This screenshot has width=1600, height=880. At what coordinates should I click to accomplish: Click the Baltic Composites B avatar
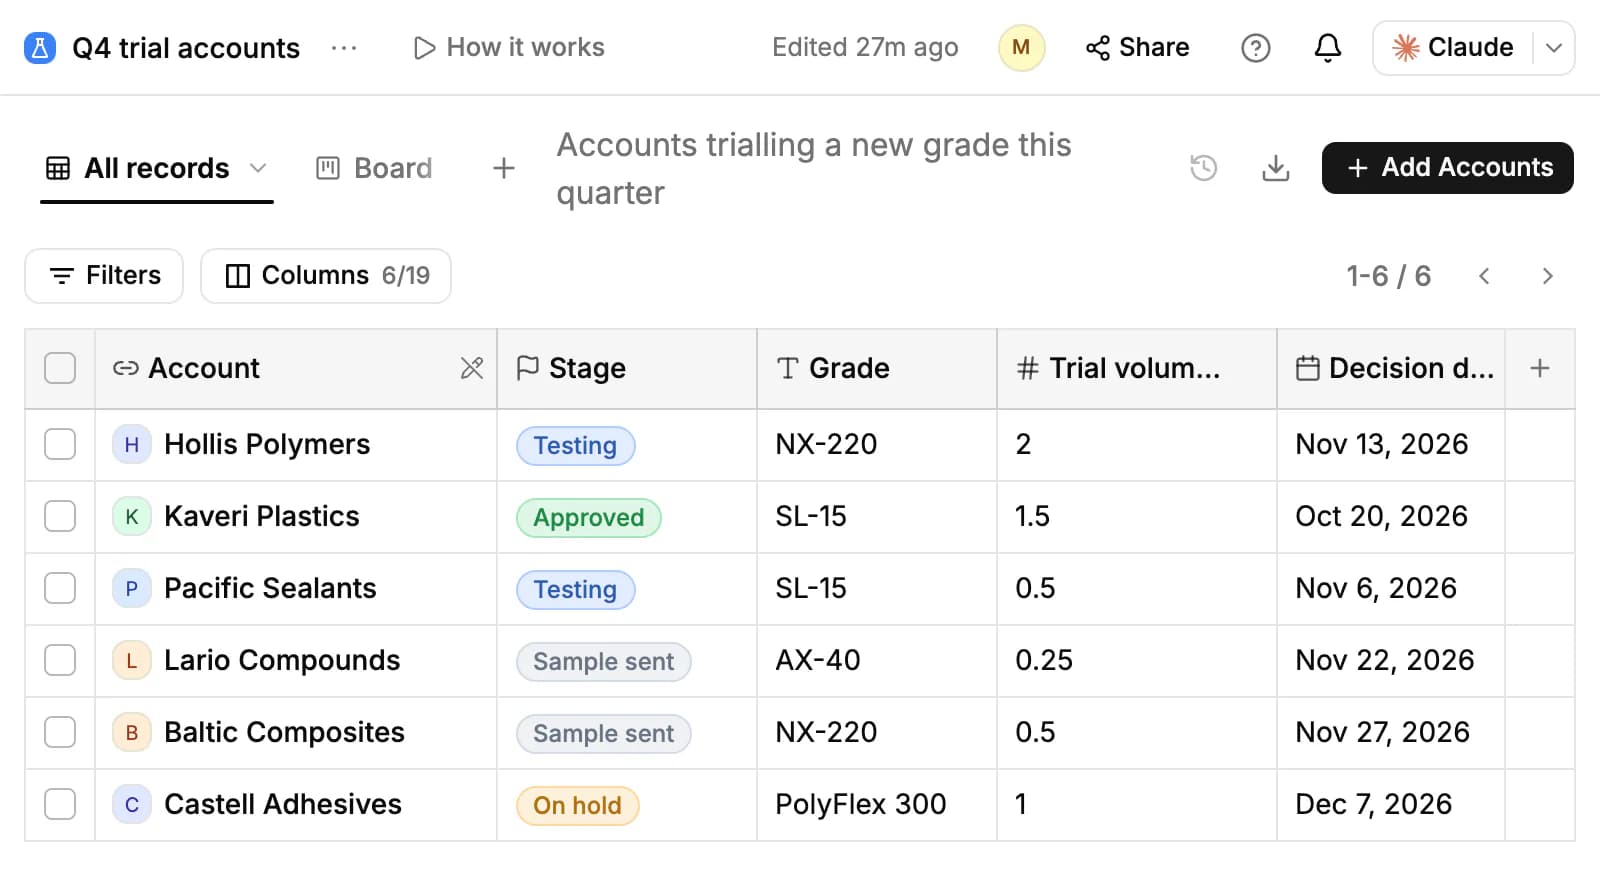[131, 733]
